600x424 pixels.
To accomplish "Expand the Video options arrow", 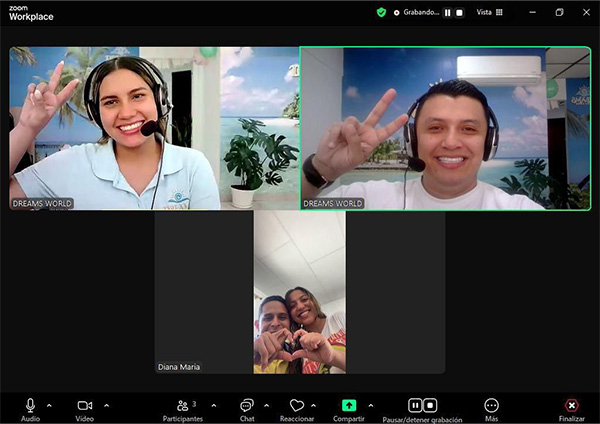I will (x=107, y=405).
